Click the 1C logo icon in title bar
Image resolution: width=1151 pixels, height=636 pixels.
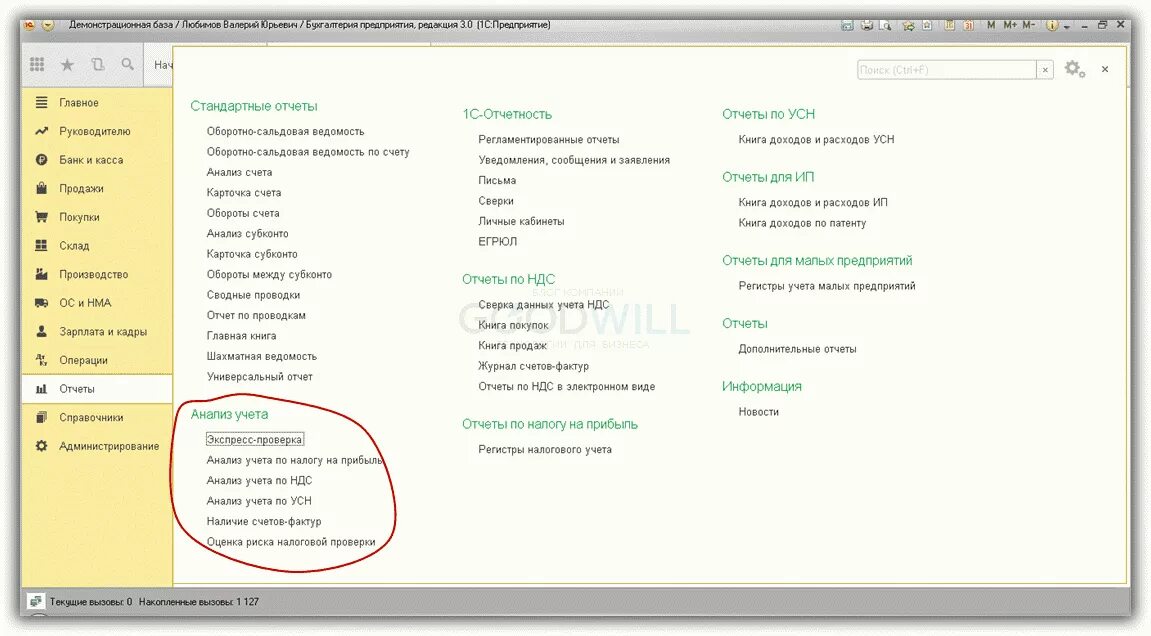pos(29,24)
